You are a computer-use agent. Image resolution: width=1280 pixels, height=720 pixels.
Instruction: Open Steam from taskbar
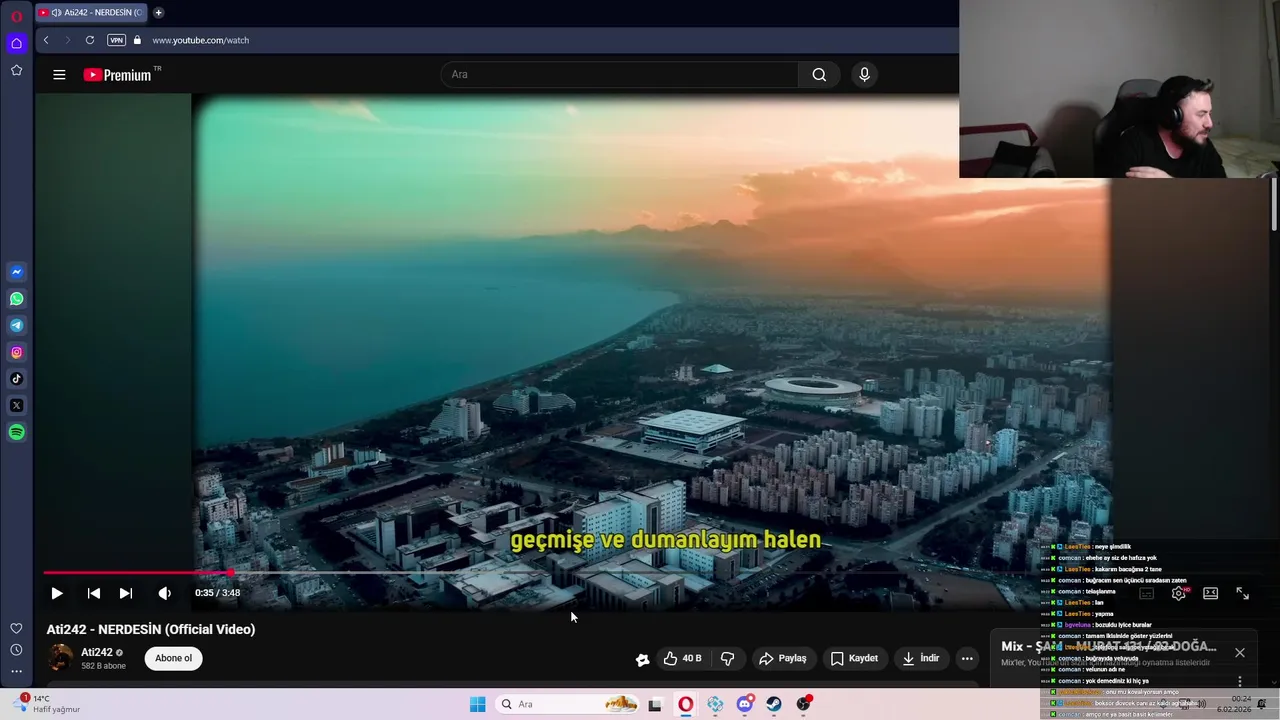tap(774, 704)
